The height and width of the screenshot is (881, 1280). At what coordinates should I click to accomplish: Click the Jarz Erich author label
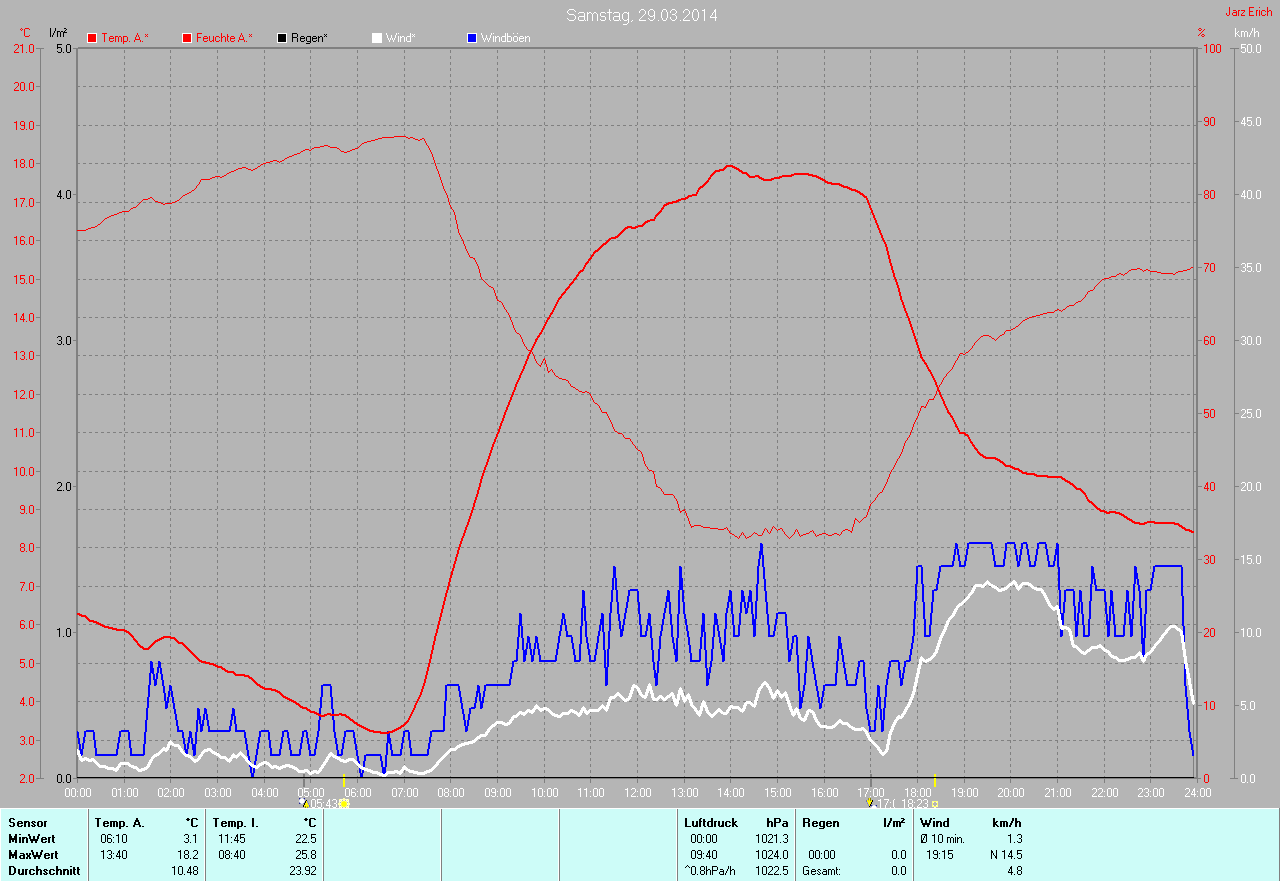(1249, 11)
